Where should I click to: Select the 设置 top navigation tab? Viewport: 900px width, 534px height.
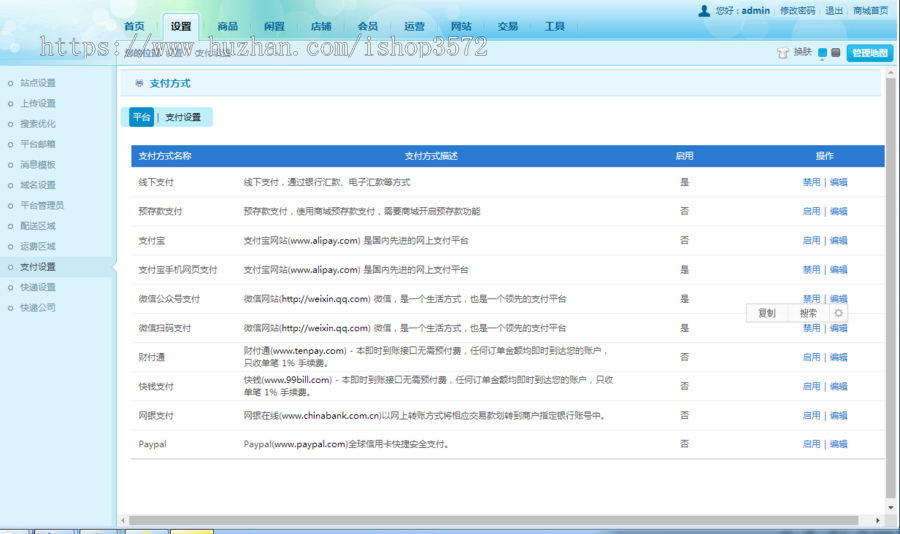(x=181, y=26)
